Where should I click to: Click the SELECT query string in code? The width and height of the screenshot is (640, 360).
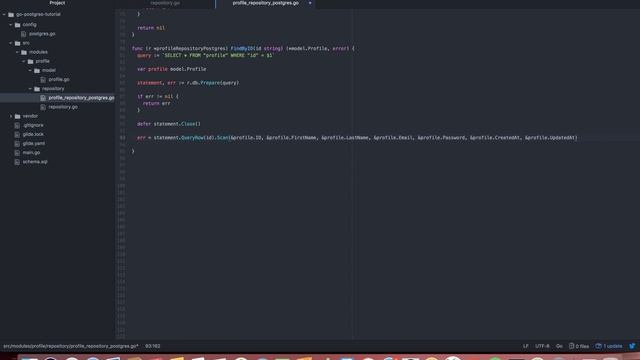tap(217, 56)
